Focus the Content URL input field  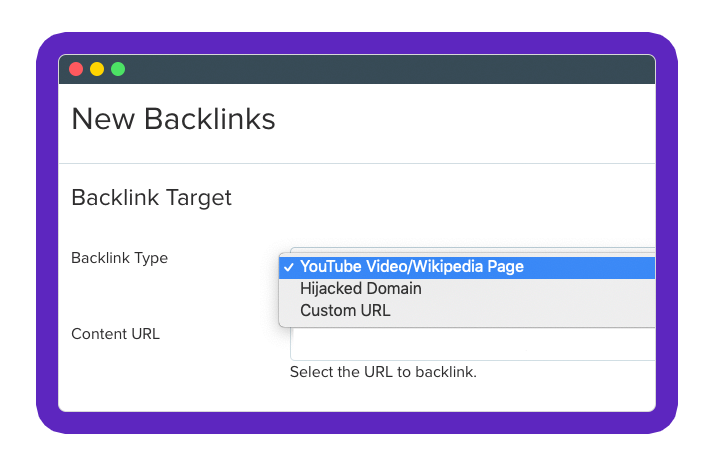473,344
